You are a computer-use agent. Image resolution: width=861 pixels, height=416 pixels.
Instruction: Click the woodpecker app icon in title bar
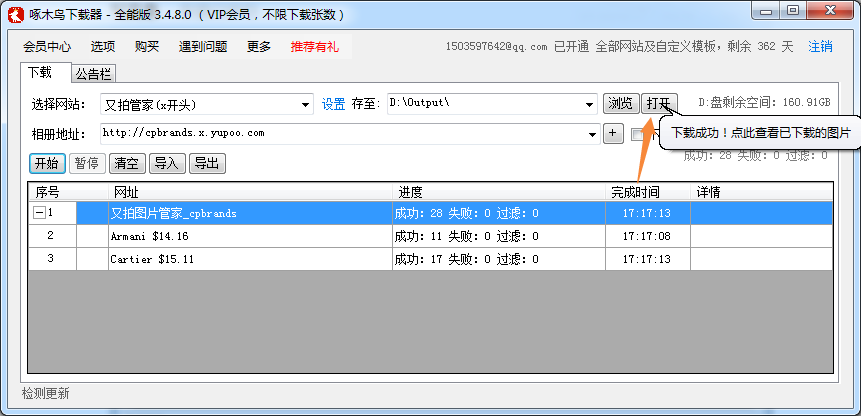17,15
